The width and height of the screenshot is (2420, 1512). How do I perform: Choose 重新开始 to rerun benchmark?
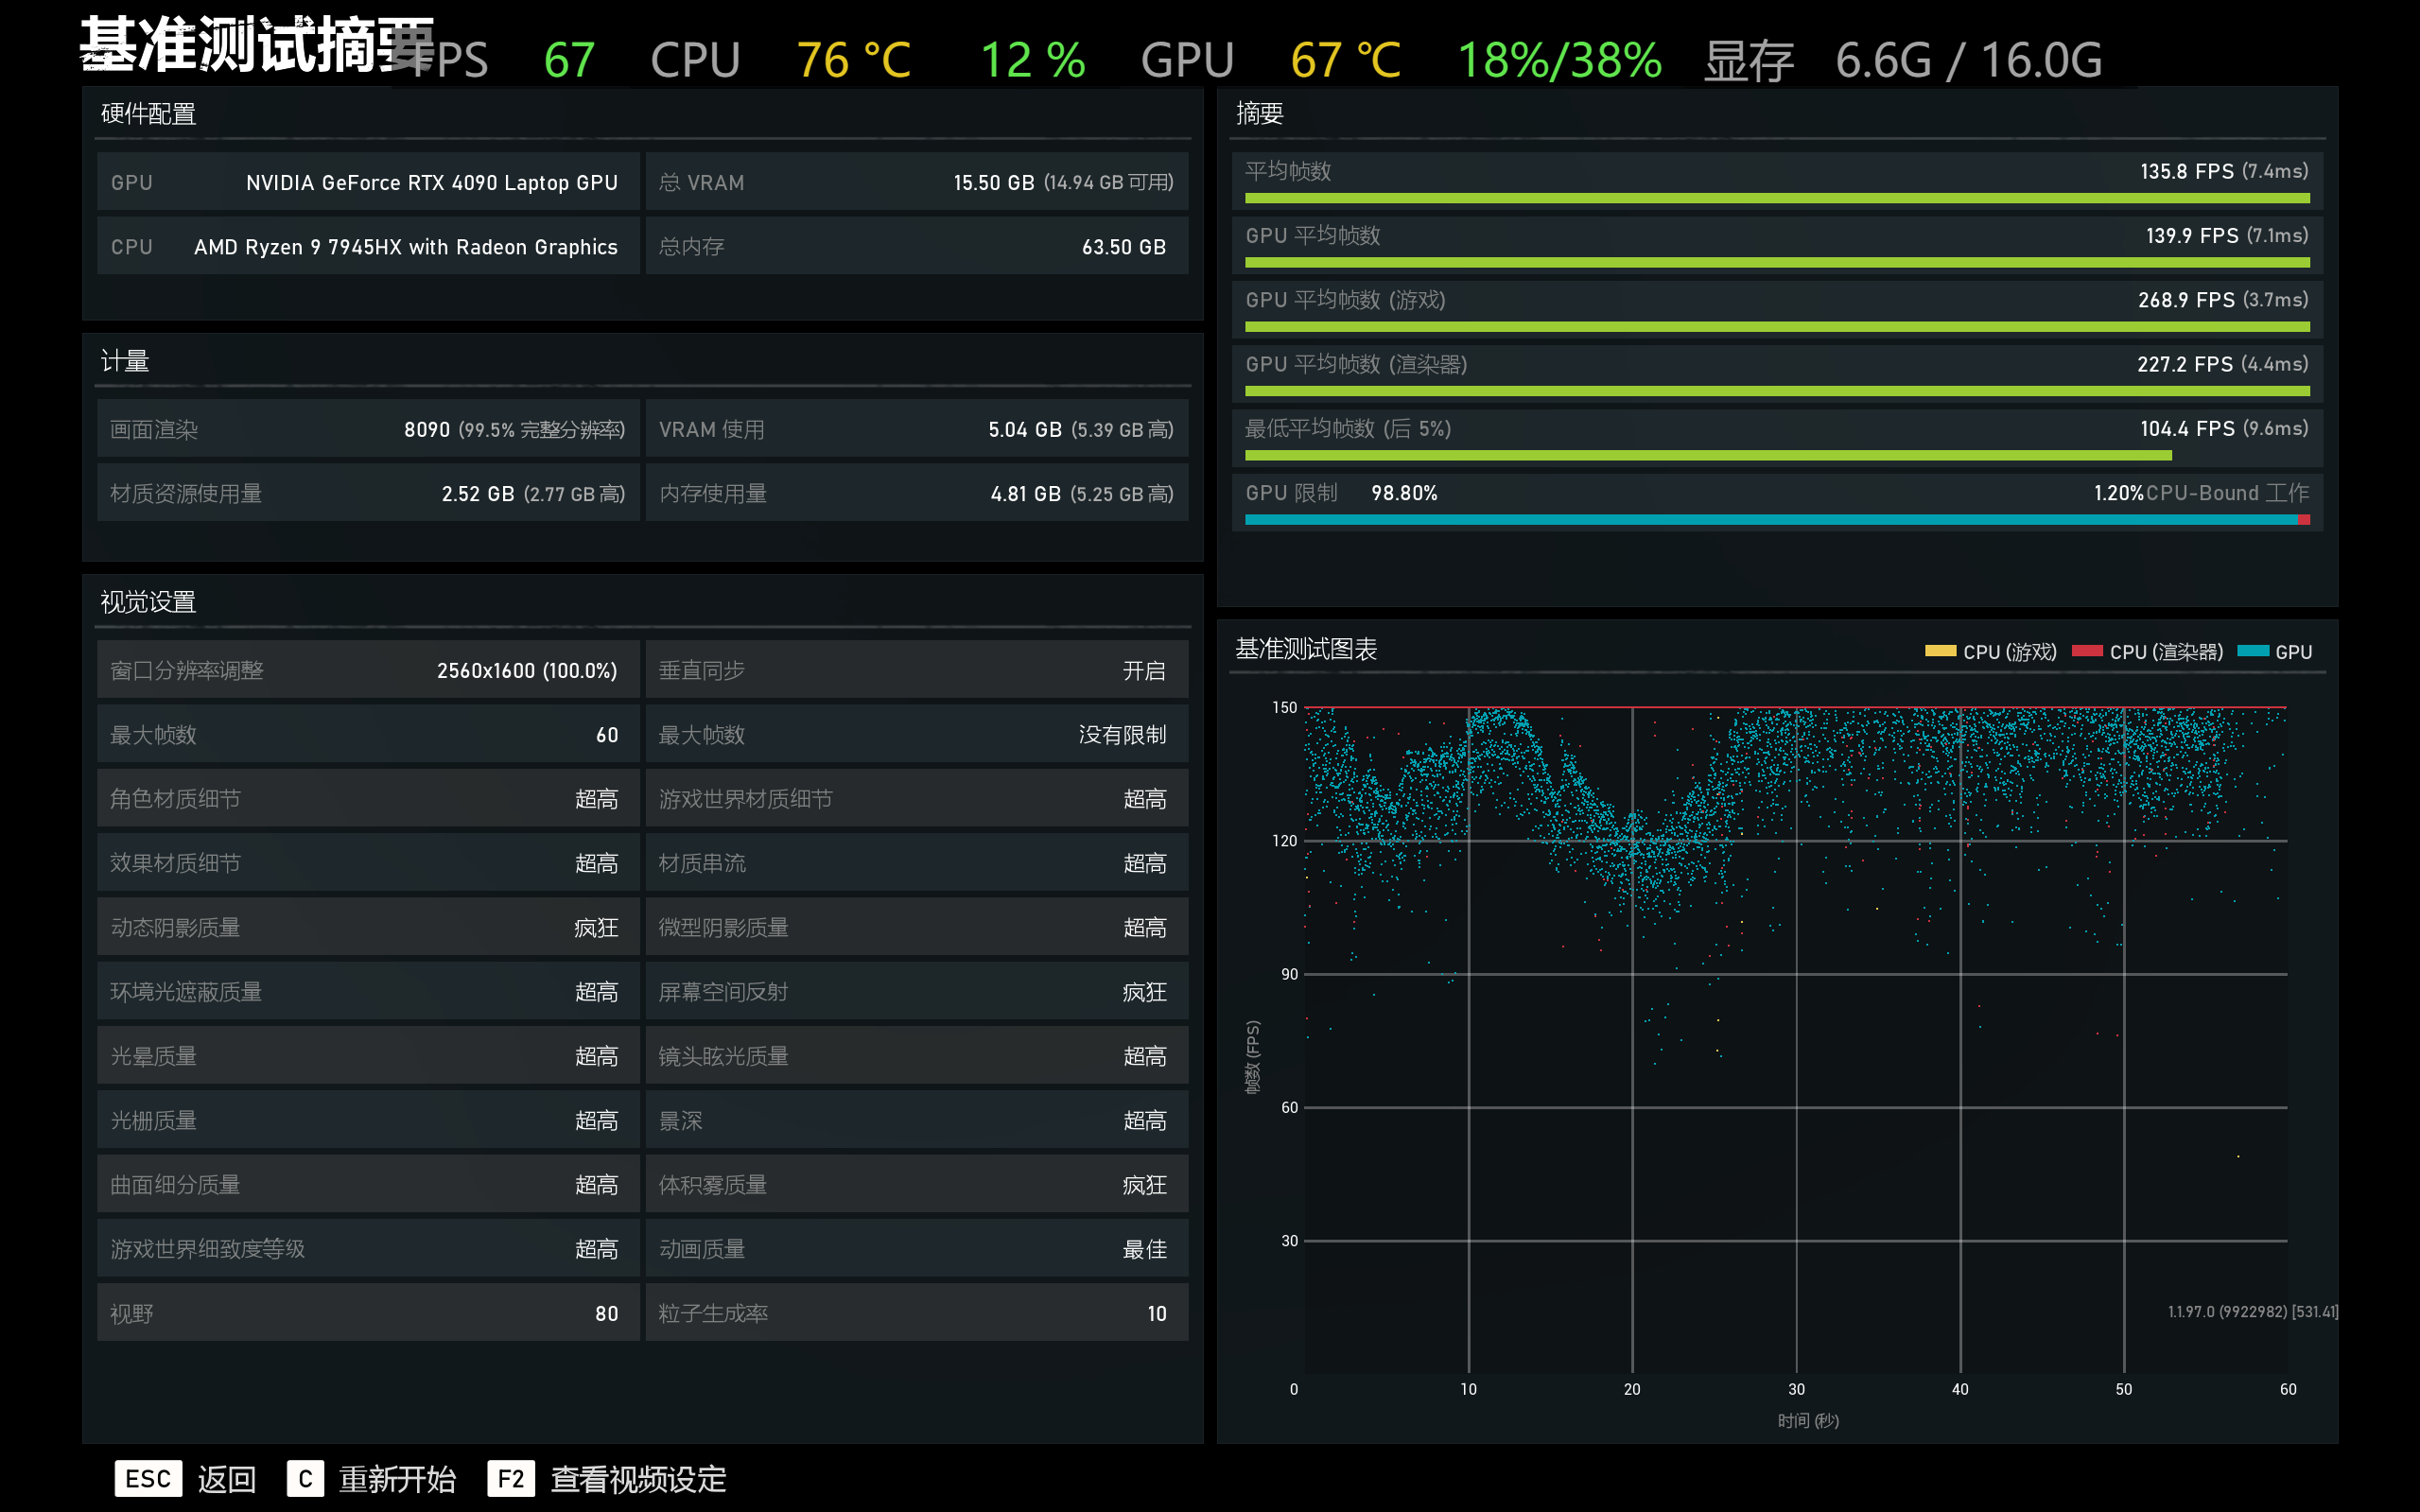(397, 1479)
